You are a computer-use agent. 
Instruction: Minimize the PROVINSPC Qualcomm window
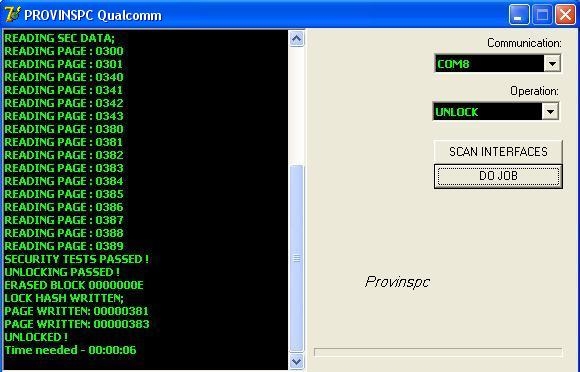click(x=519, y=15)
